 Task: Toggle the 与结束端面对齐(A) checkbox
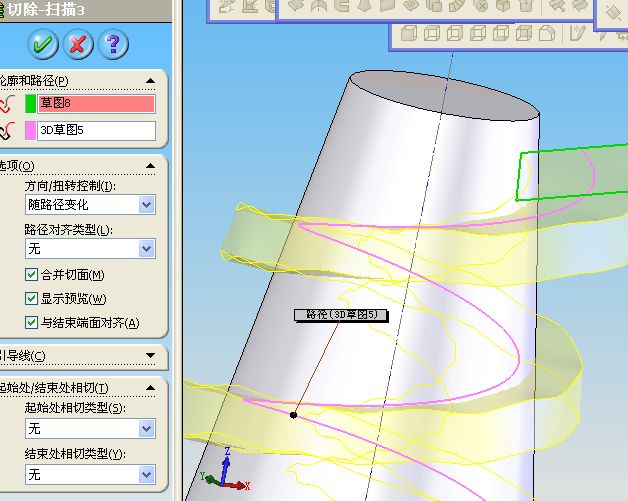coord(31,323)
